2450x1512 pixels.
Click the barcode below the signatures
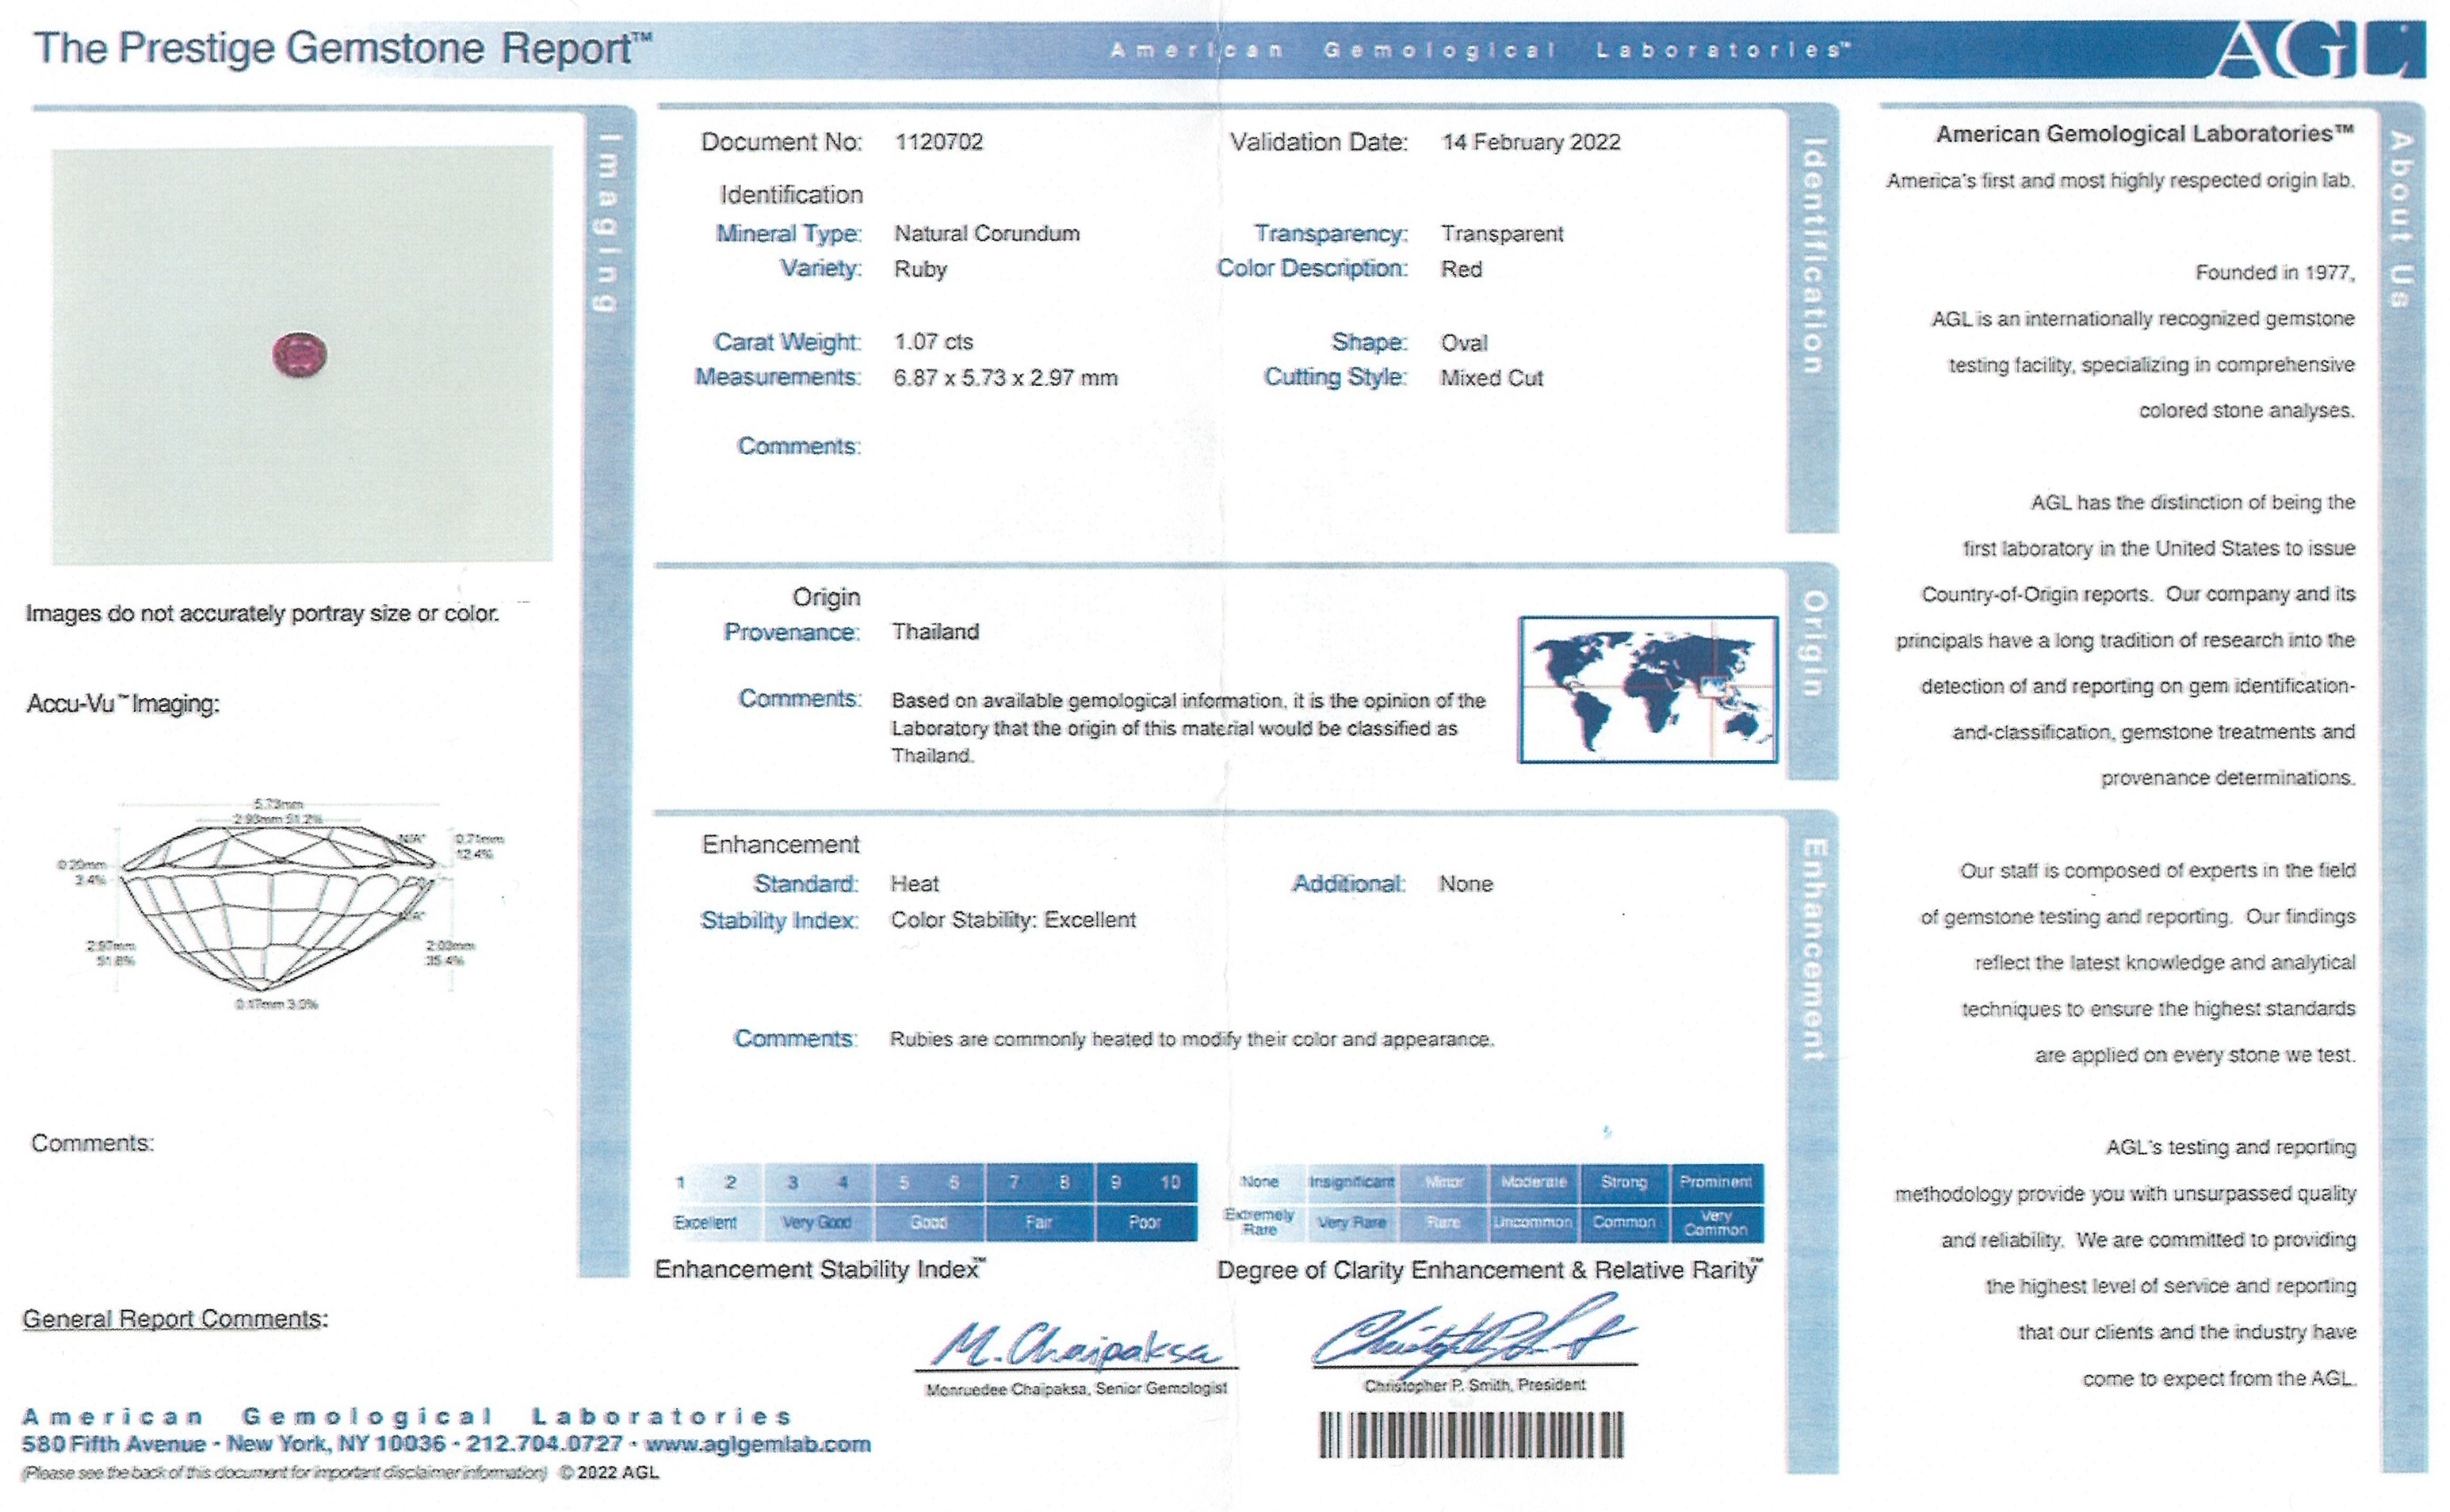[1471, 1435]
